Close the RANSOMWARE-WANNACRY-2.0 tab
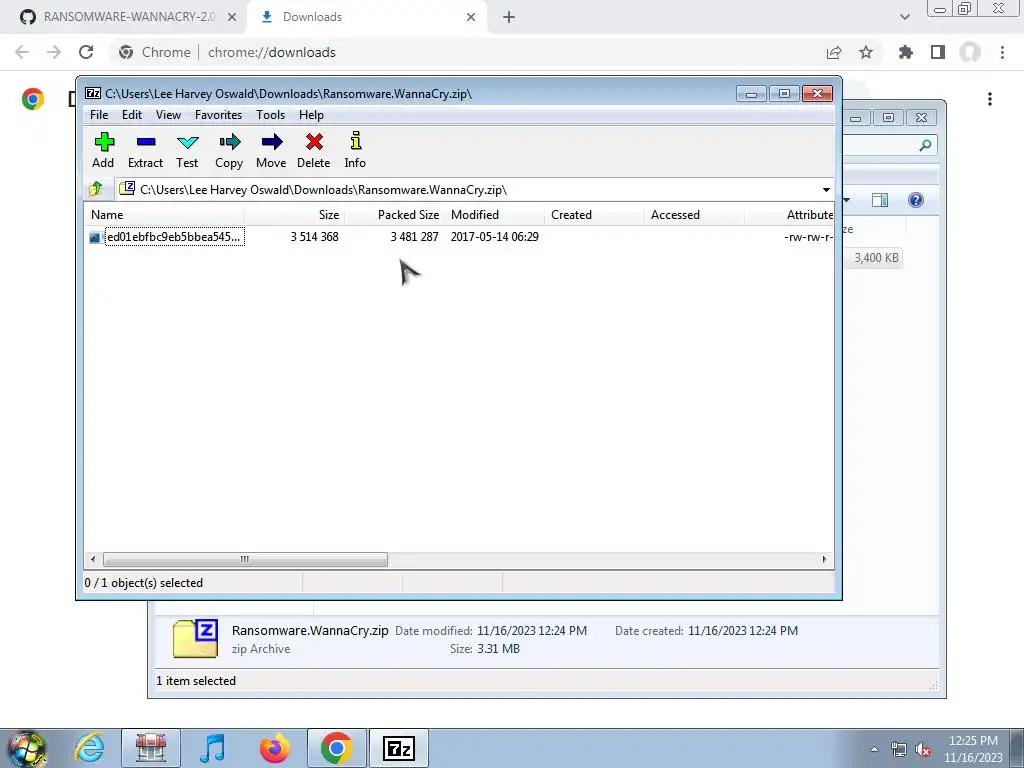Screen dimensions: 1024x768 [x=232, y=17]
